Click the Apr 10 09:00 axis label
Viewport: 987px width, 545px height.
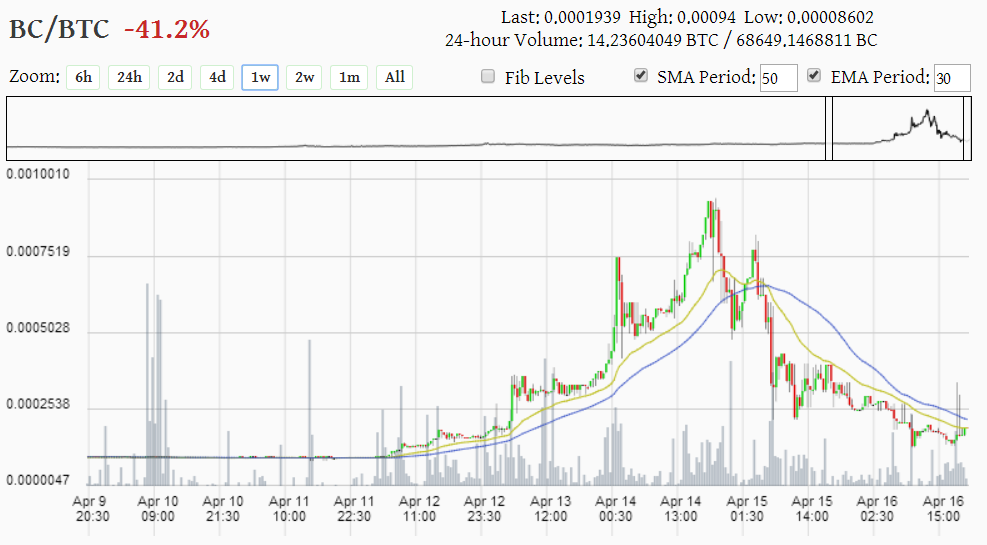coord(157,509)
